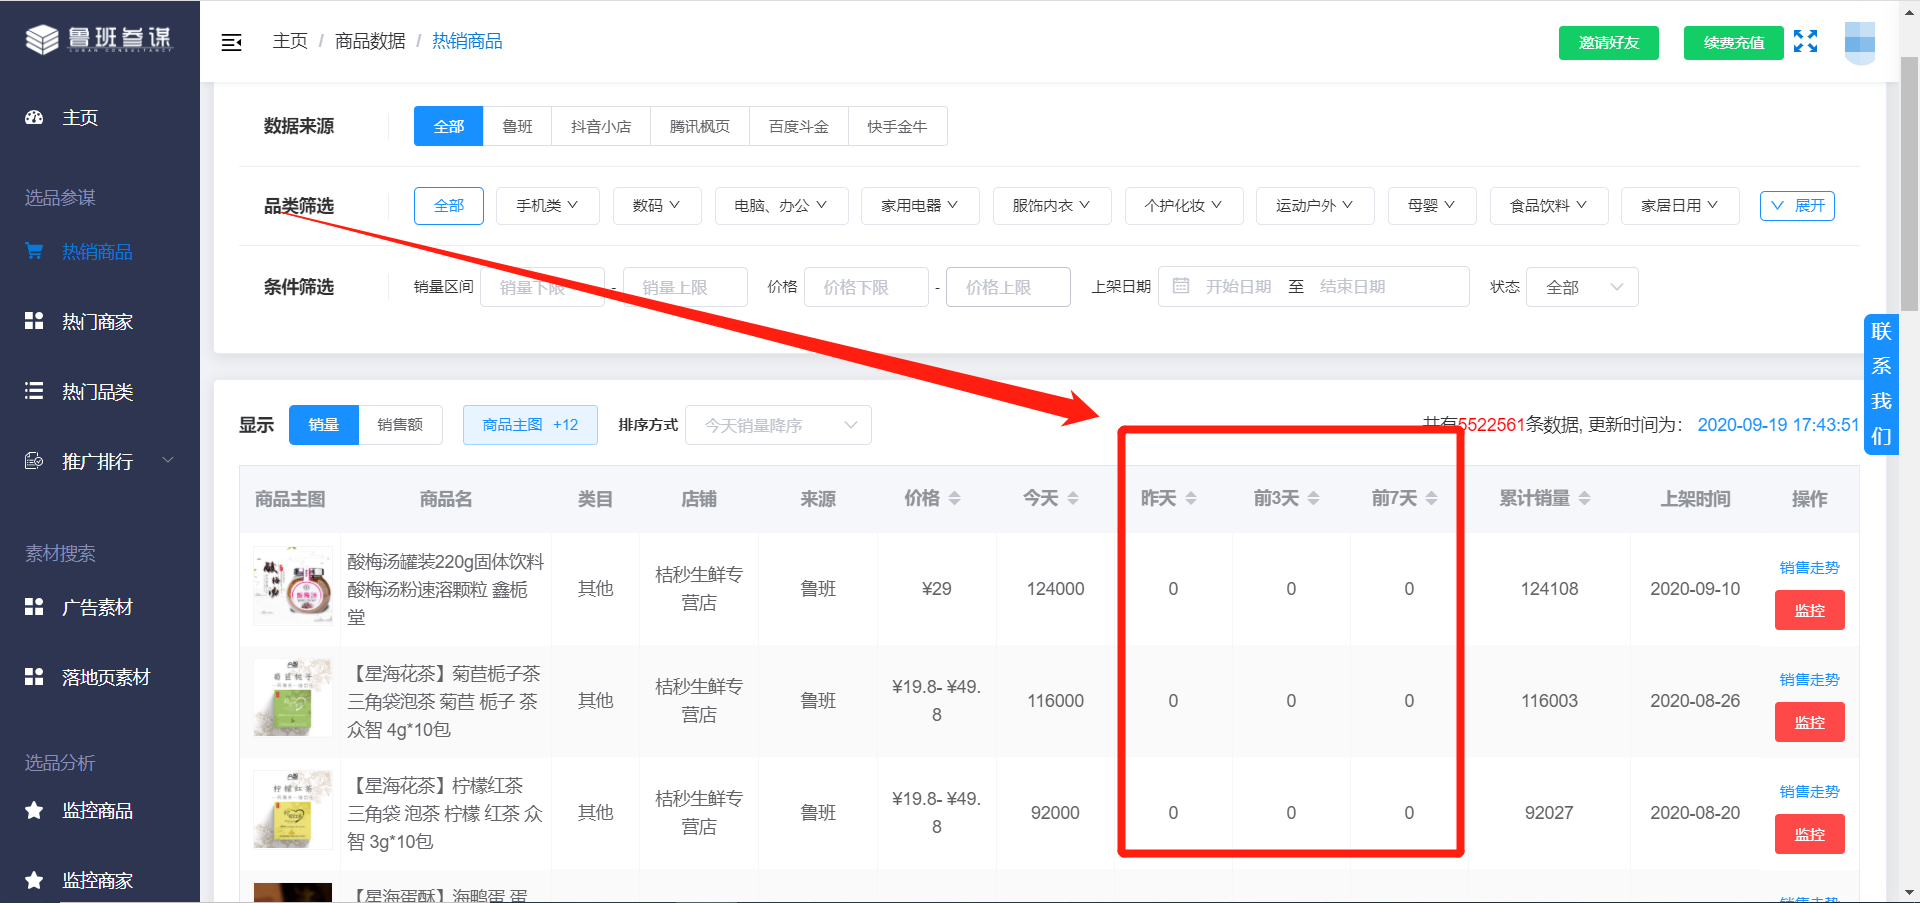
Task: Focus the 销量下限 input field
Action: [x=542, y=287]
